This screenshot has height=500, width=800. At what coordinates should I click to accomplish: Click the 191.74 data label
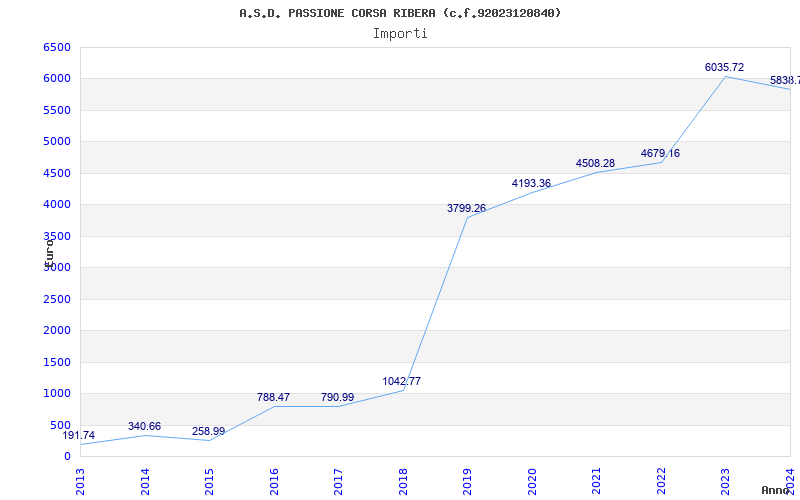(x=79, y=436)
